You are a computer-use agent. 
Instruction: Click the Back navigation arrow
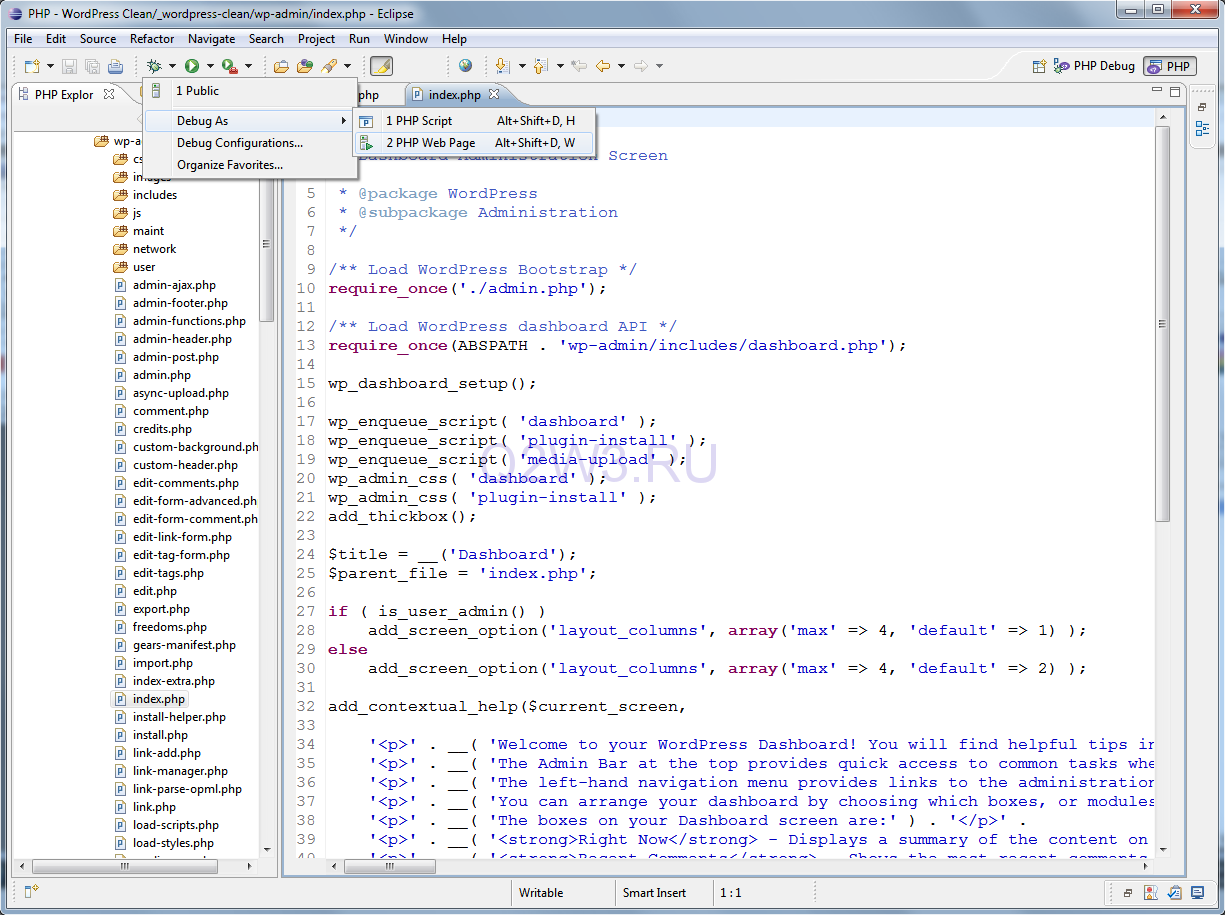[x=602, y=67]
